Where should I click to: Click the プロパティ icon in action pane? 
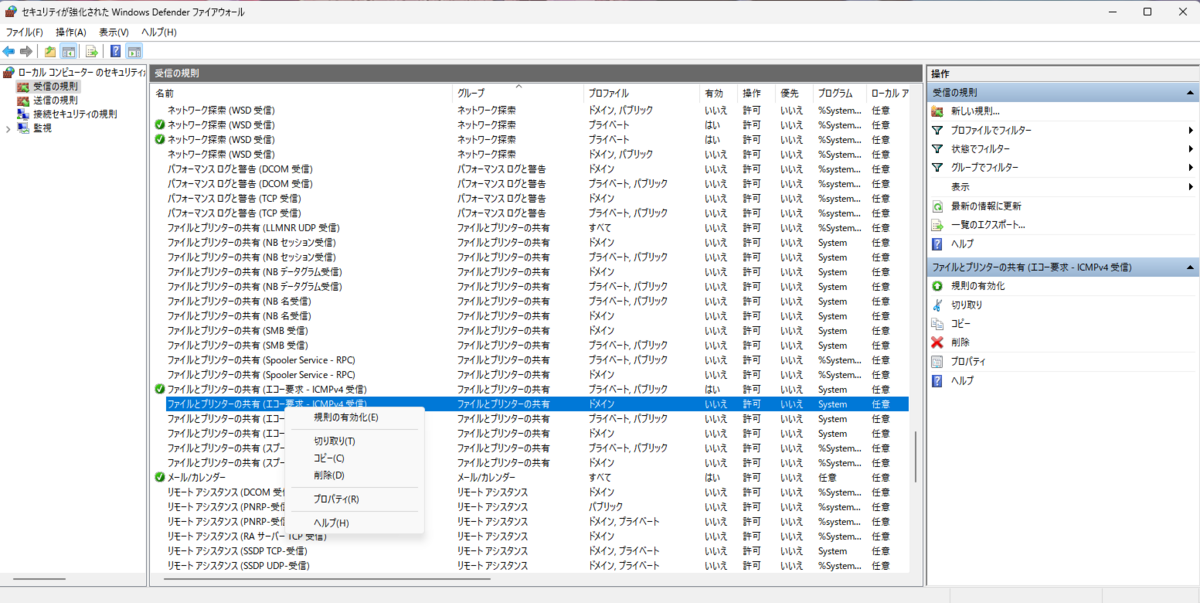[x=937, y=361]
